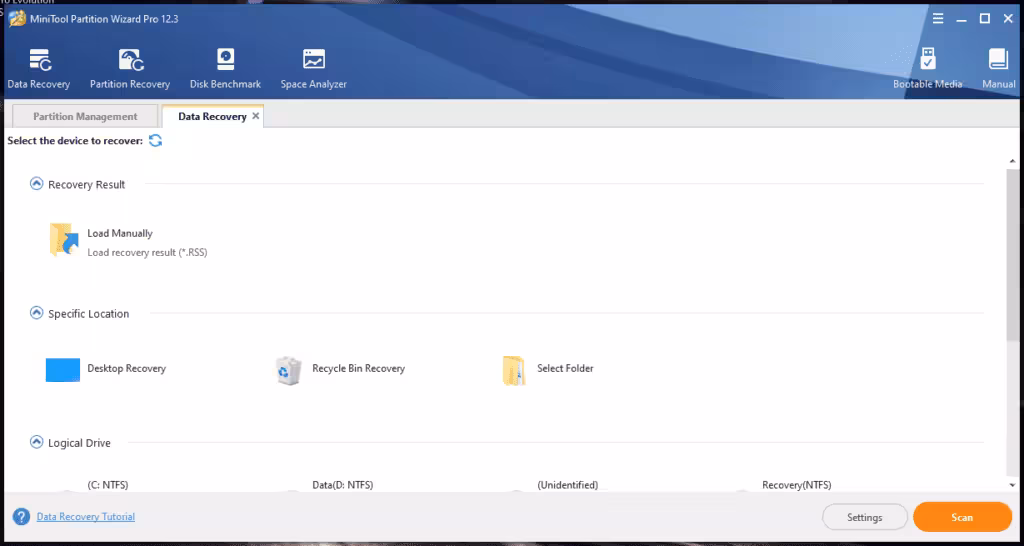This screenshot has height=546, width=1024.
Task: Open the Settings button
Action: [x=865, y=517]
